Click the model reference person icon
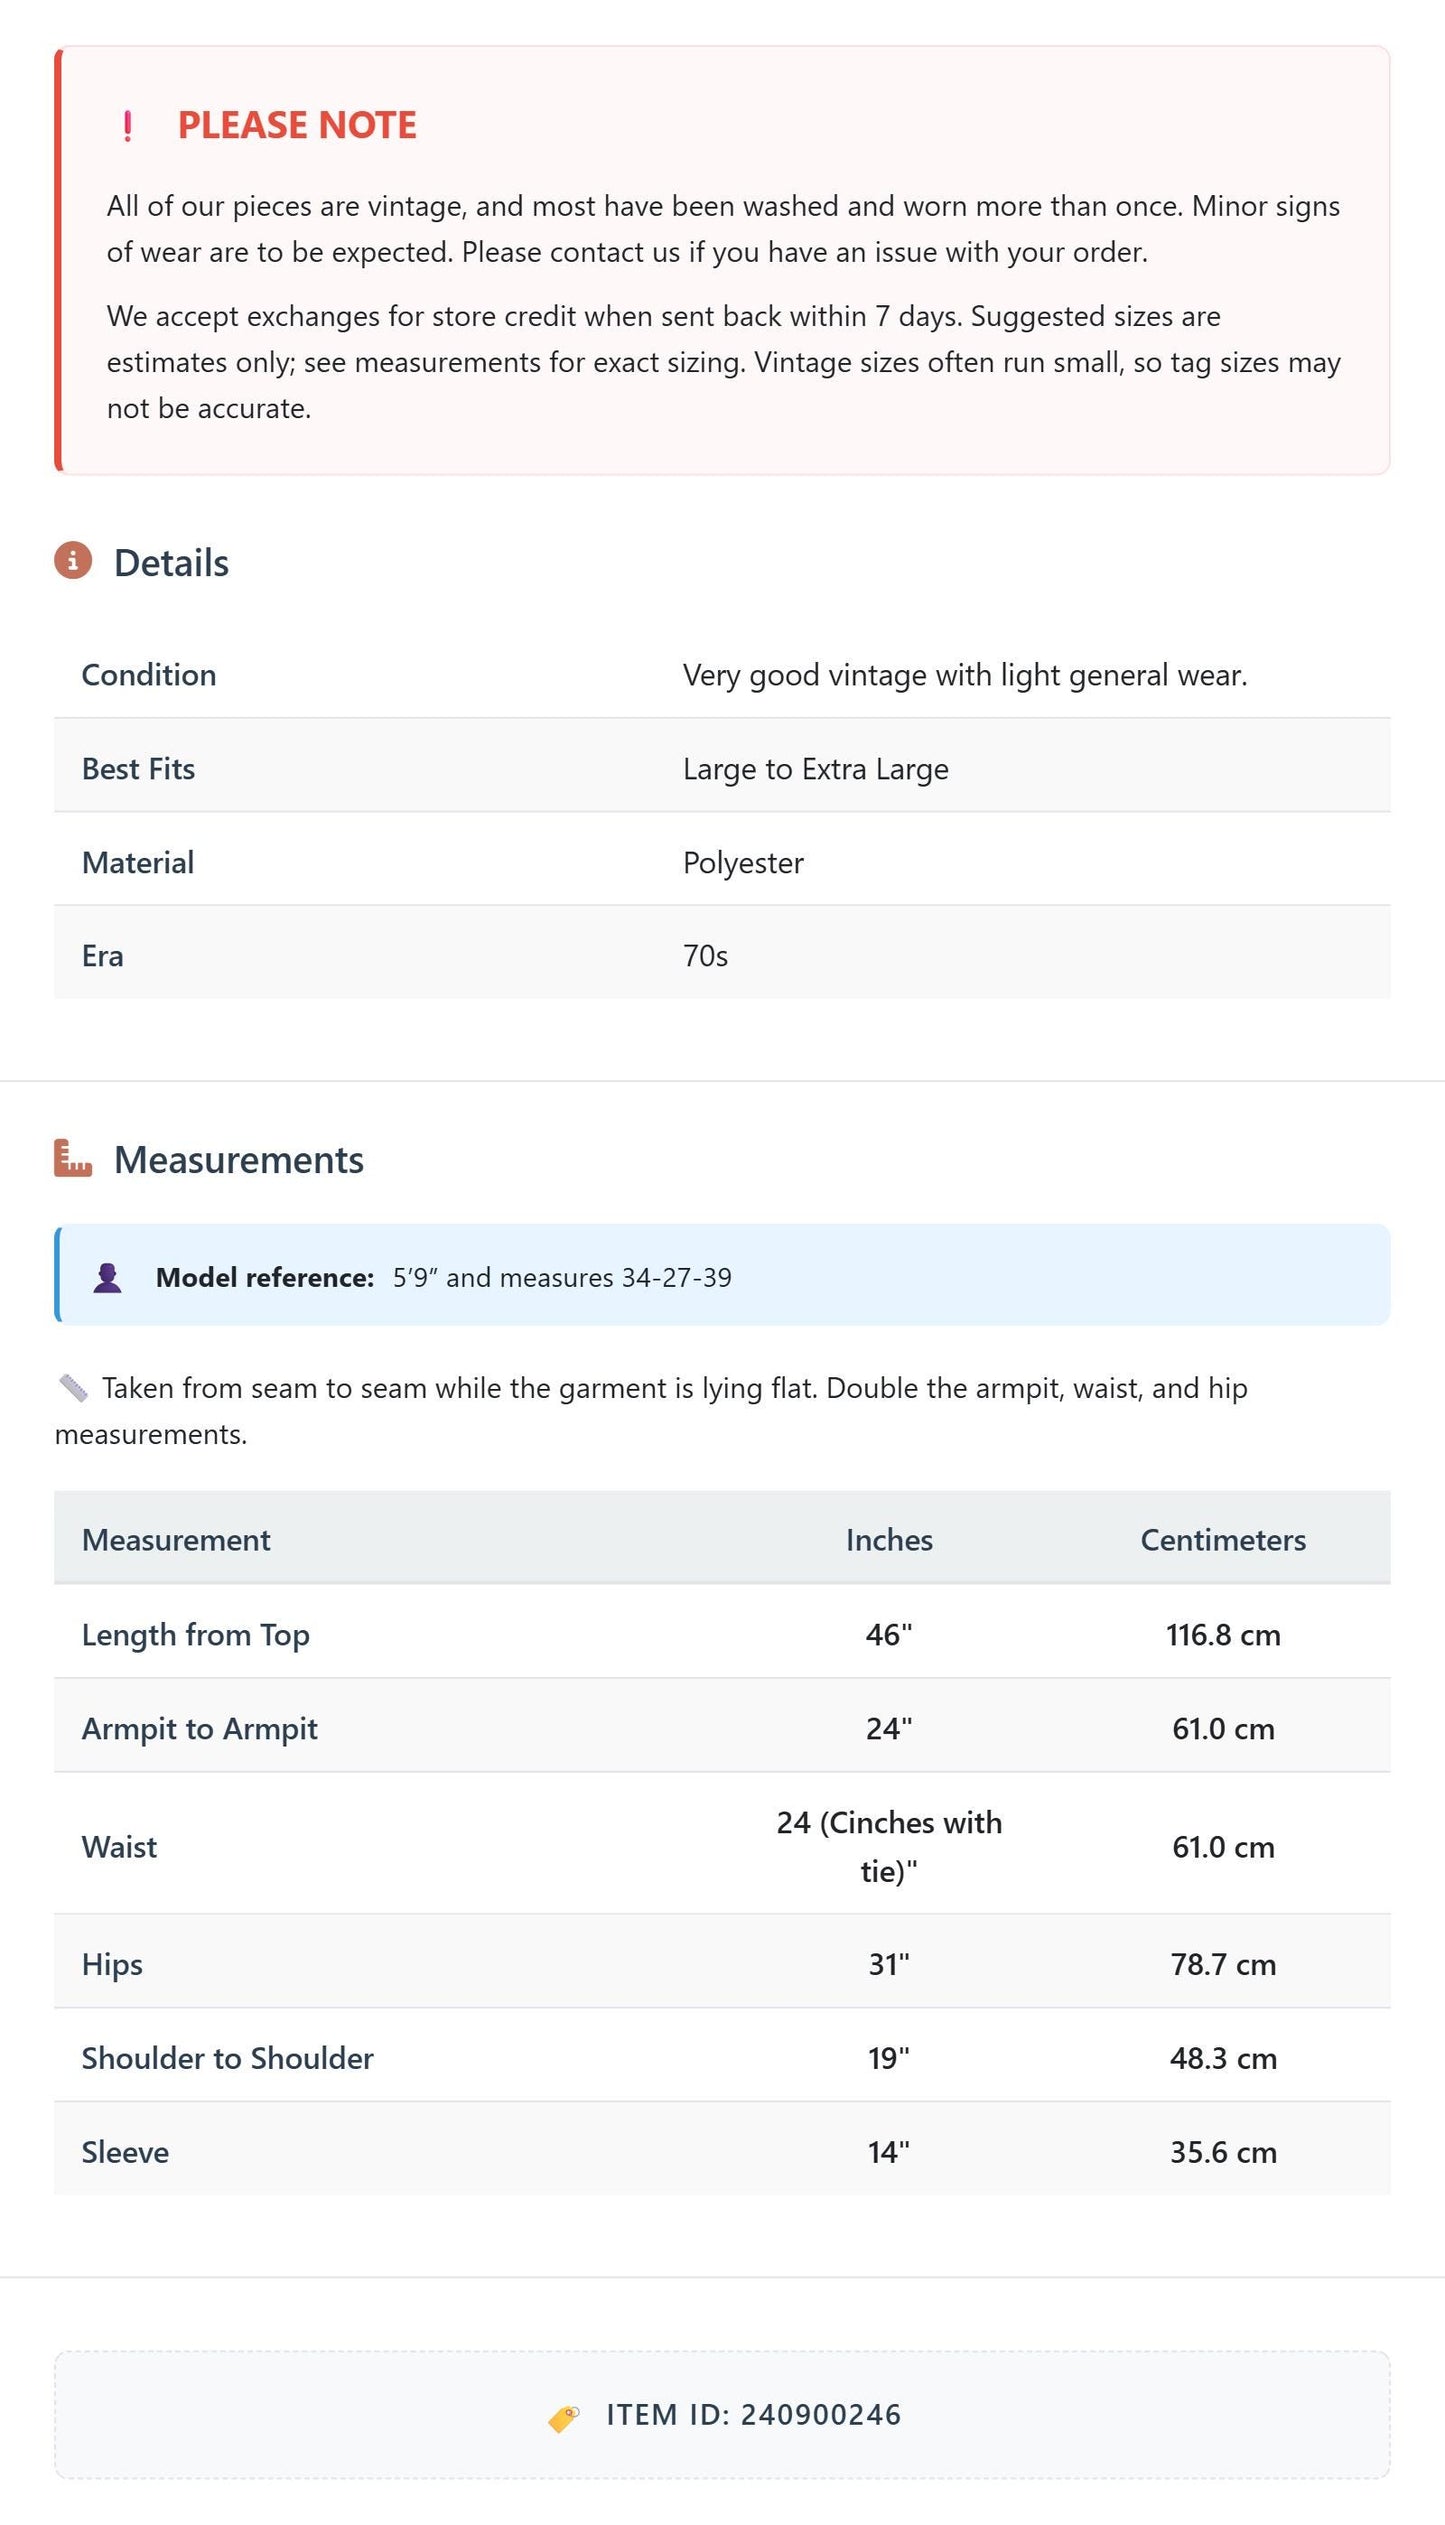The height and width of the screenshot is (2525, 1445). click(108, 1277)
